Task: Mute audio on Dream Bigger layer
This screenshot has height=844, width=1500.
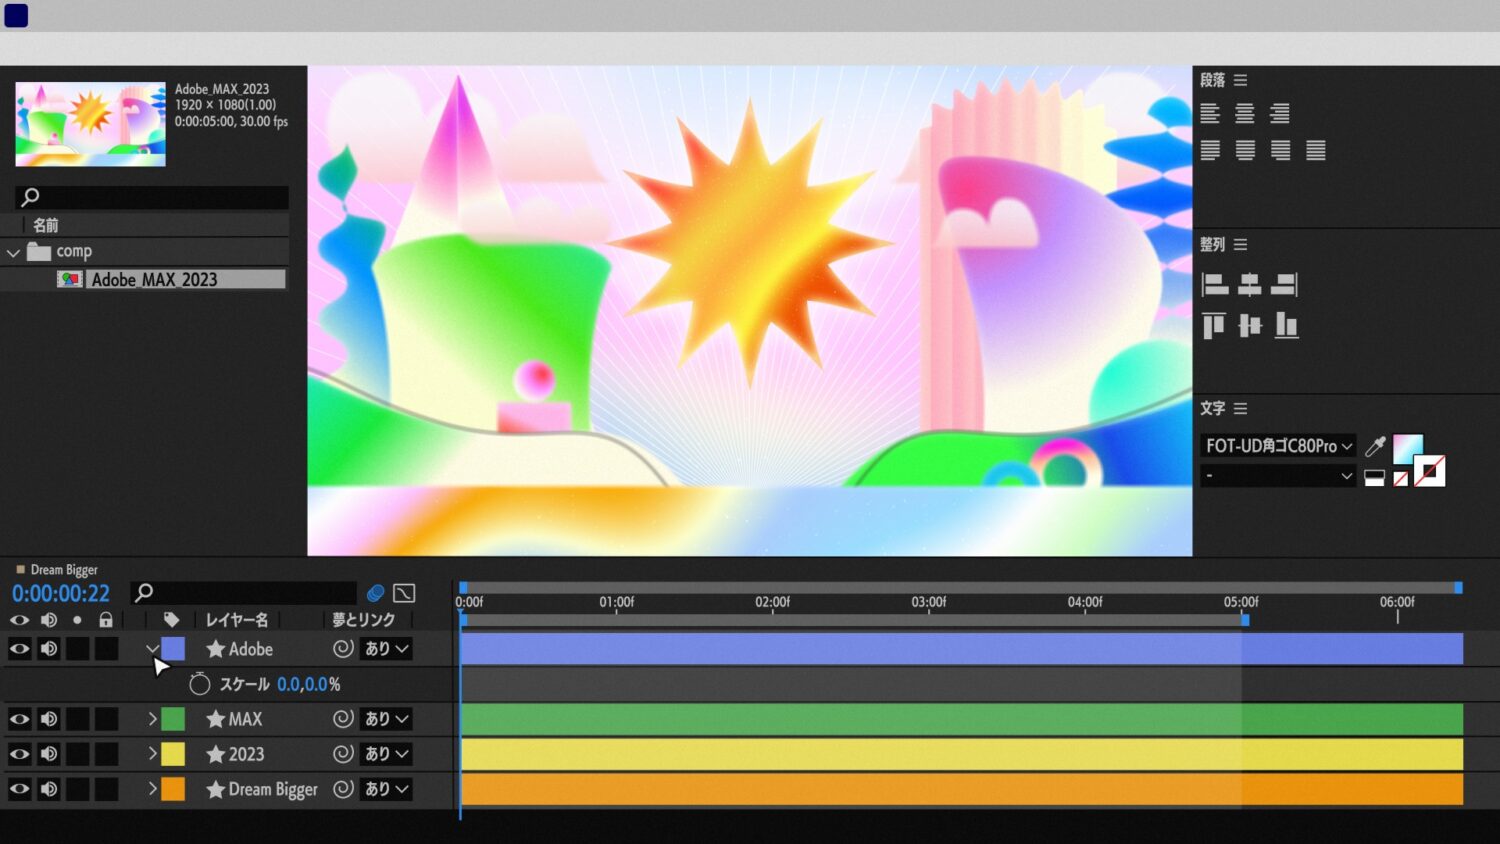Action: pyautogui.click(x=49, y=789)
